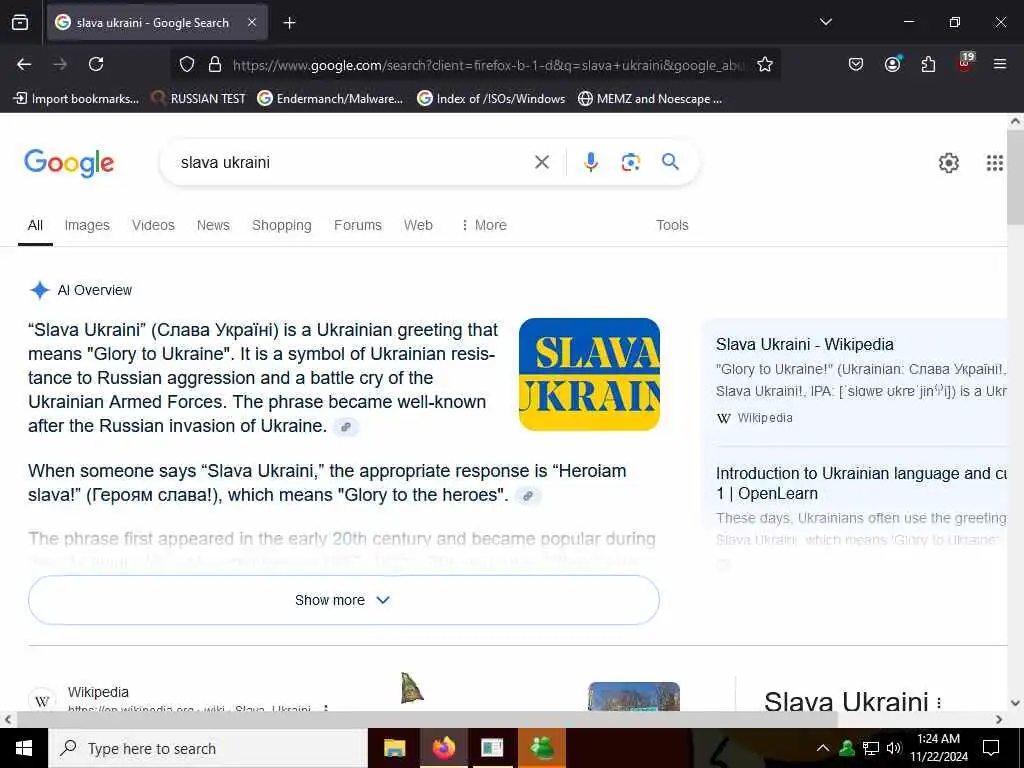The image size is (1024, 768).
Task: Submit search with magnifier icon
Action: [670, 162]
